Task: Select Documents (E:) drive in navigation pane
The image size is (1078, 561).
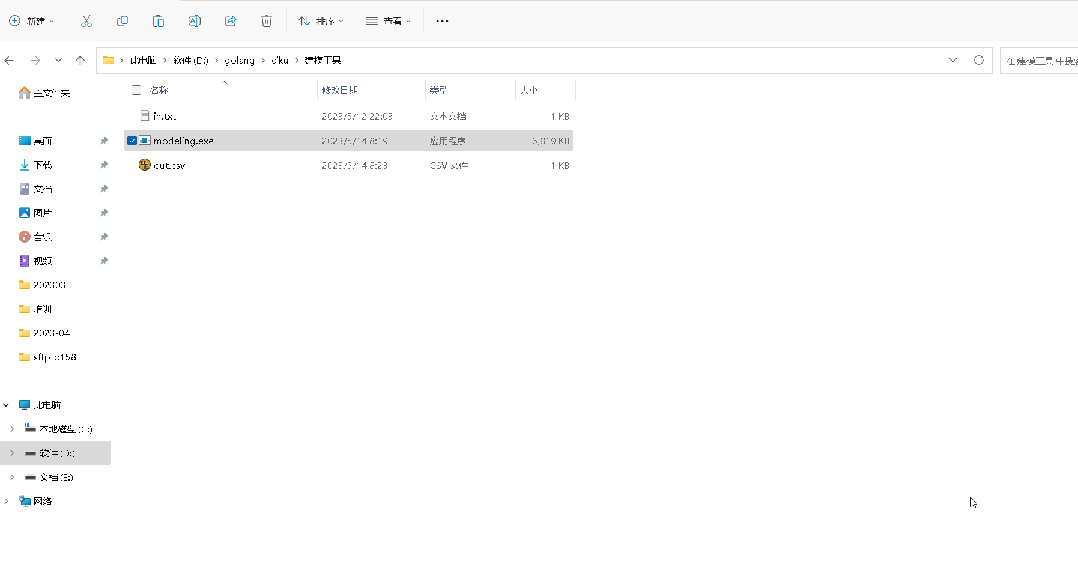Action: (x=49, y=477)
